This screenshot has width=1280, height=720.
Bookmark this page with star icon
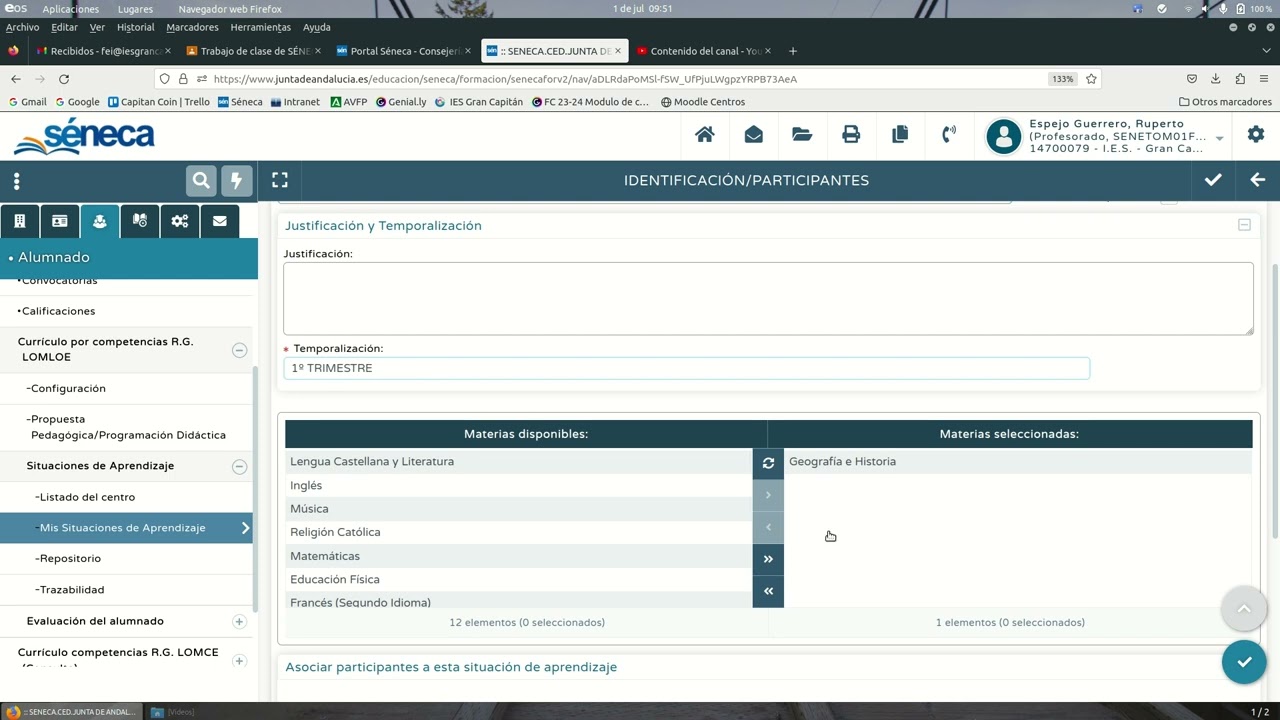(1091, 79)
